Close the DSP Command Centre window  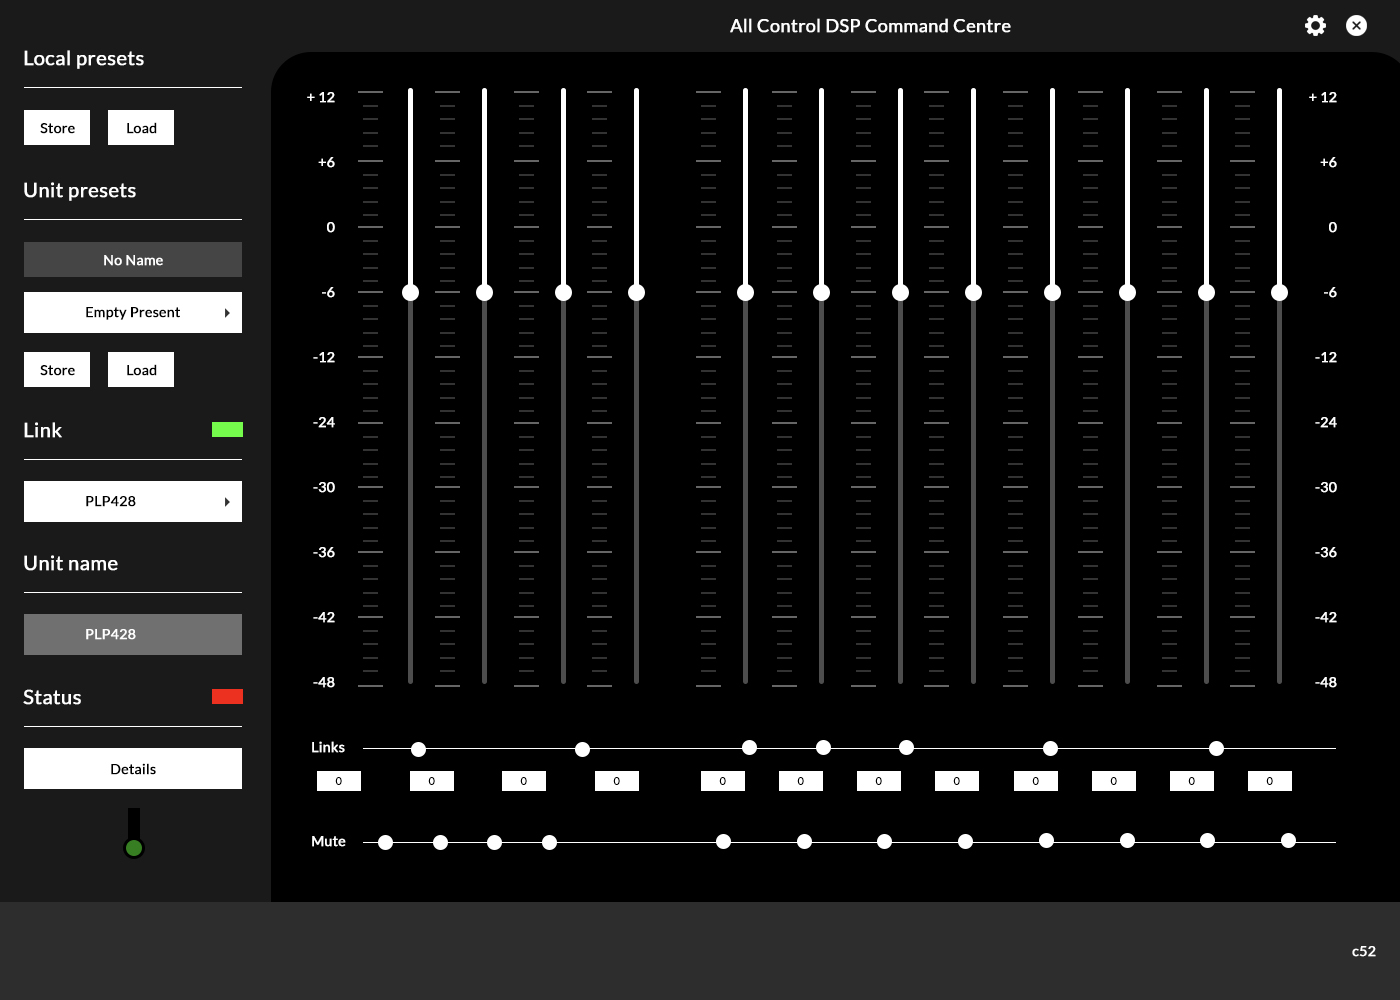tap(1356, 26)
